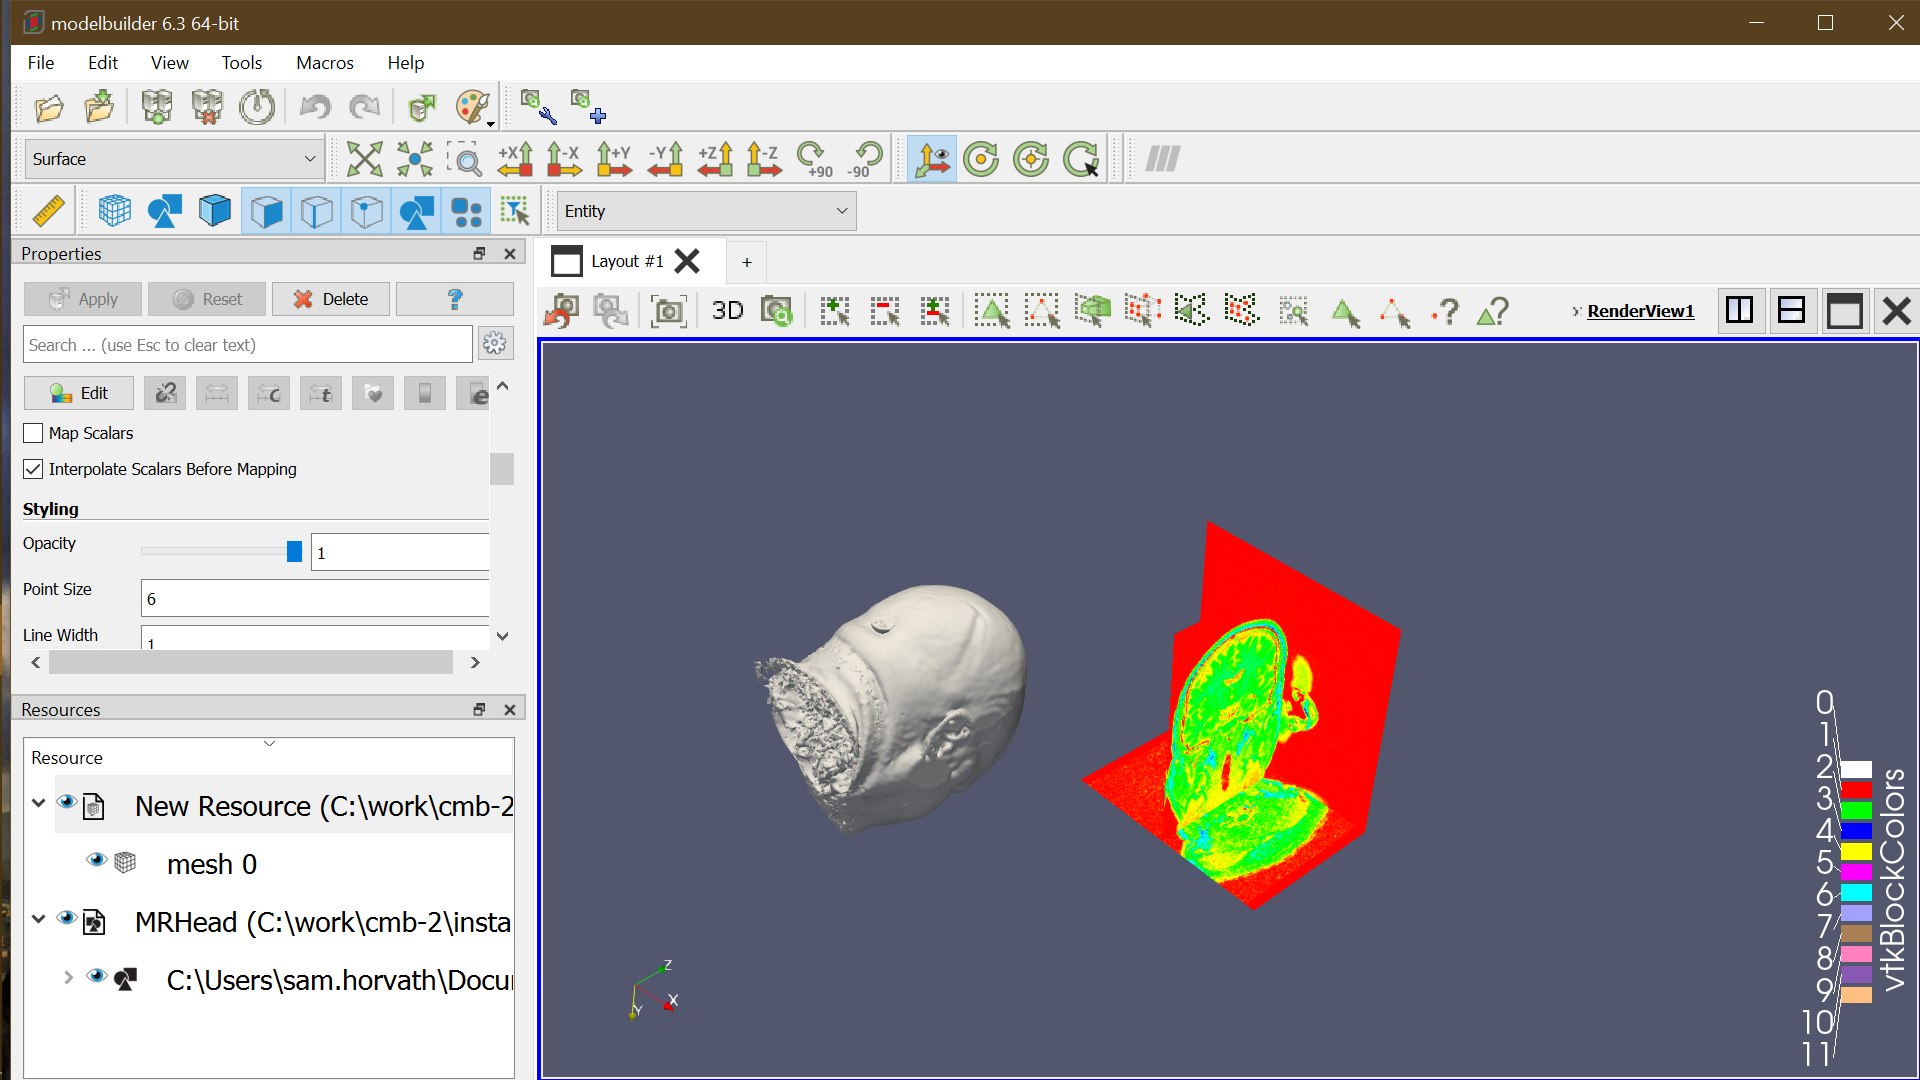Click the rotate +90 degrees tool
Viewport: 1920px width, 1080px height.
coord(812,158)
